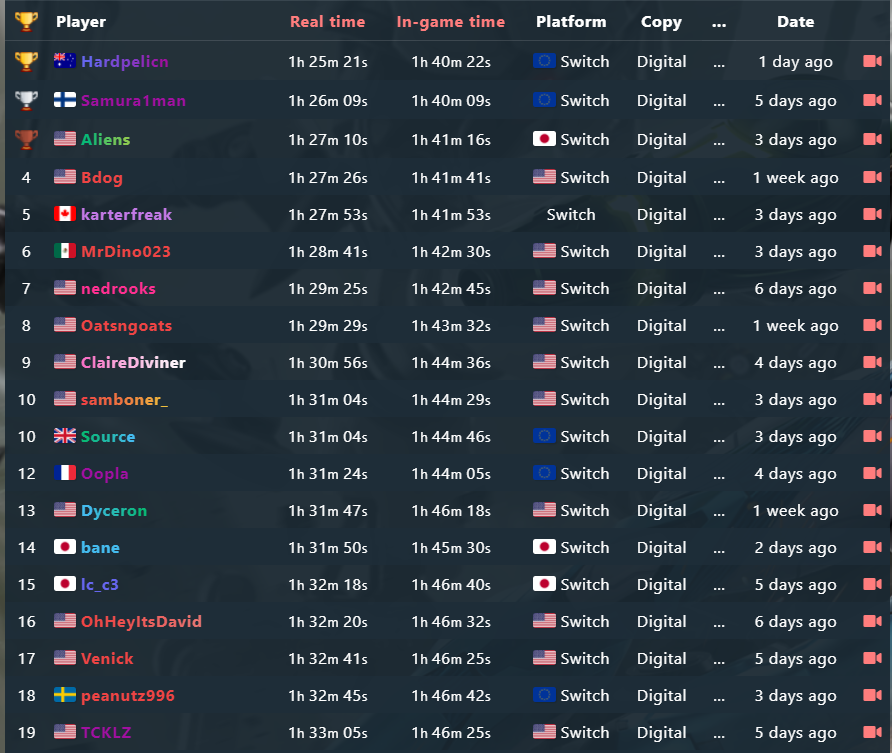
Task: Open video icon for TCKLZ's run
Action: (872, 731)
